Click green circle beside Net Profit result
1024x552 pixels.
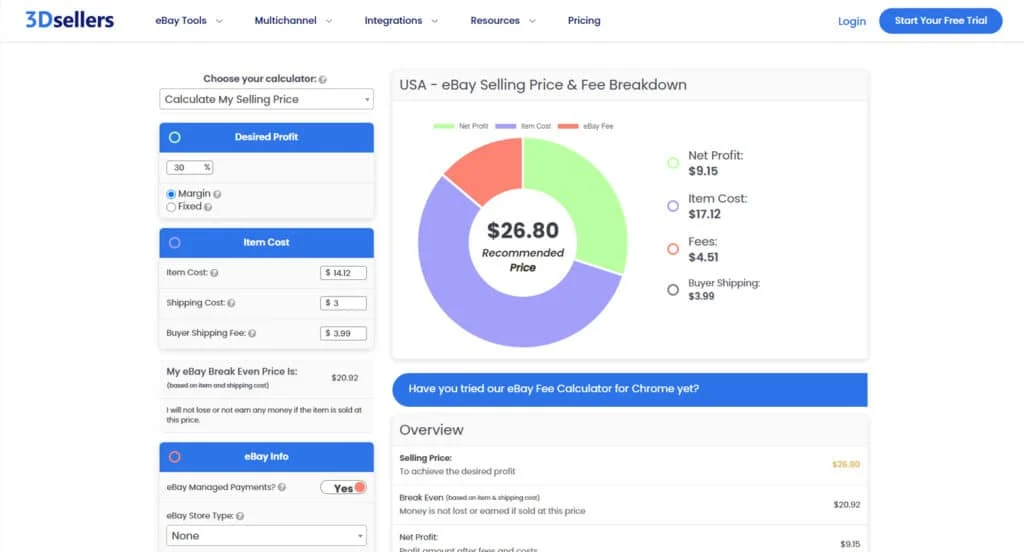click(673, 163)
